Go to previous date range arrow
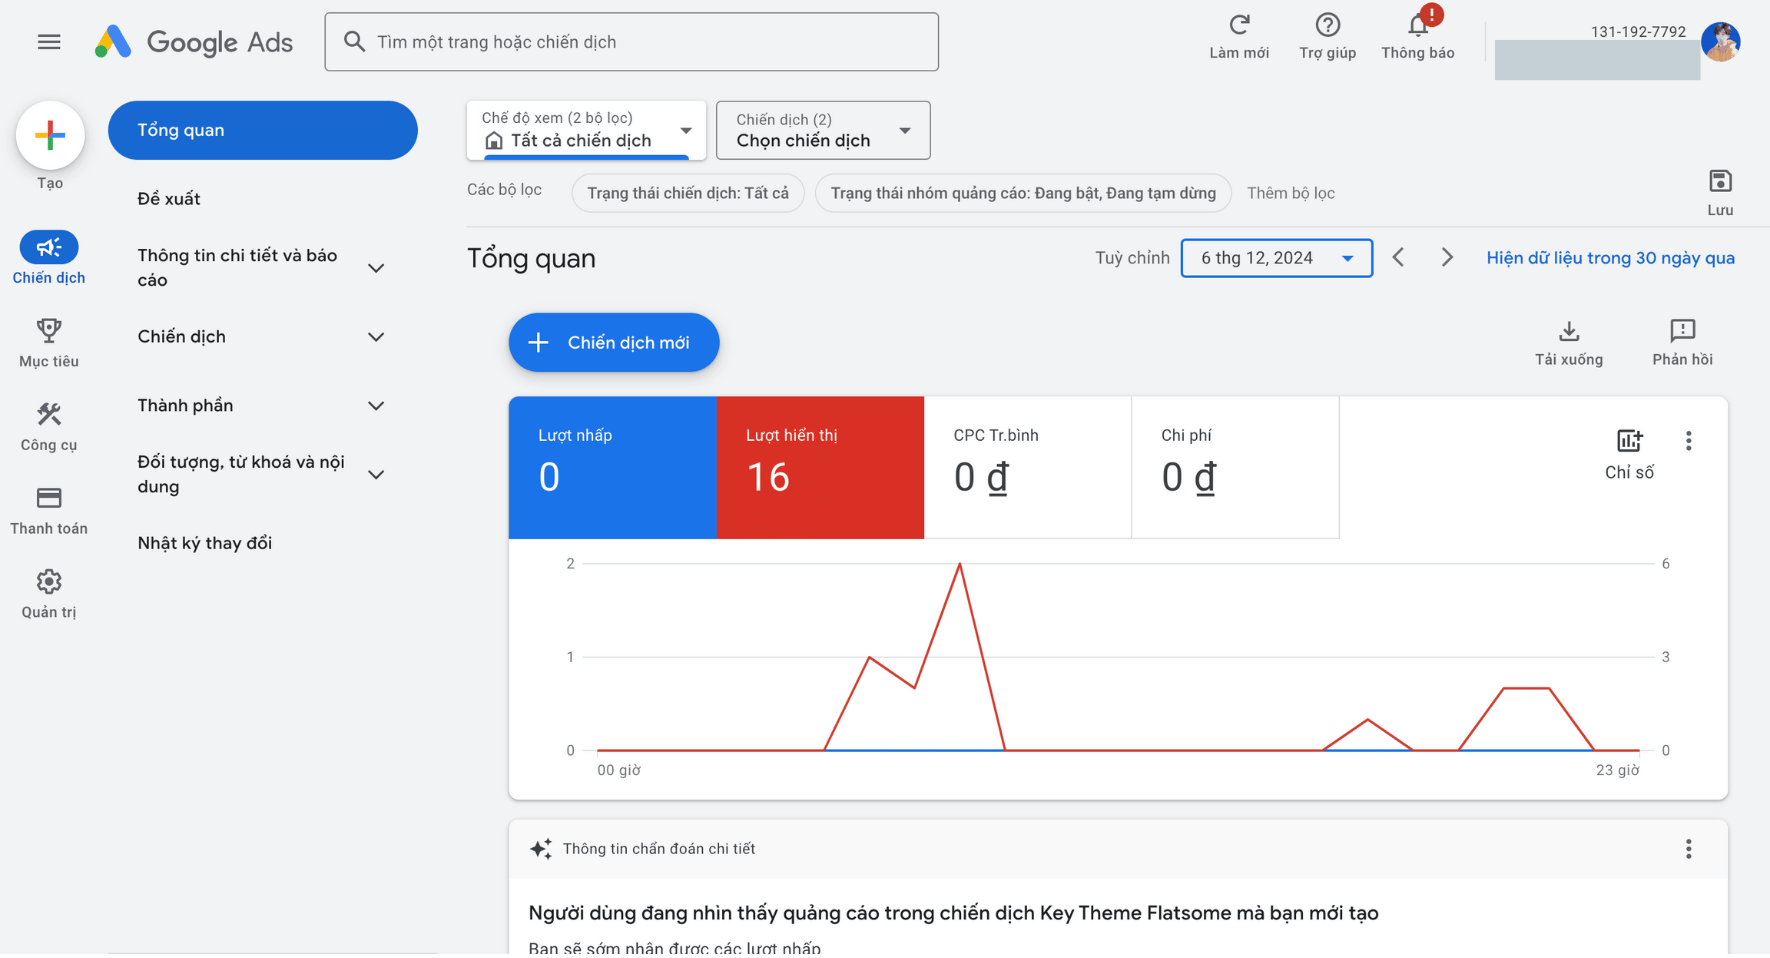 [x=1399, y=258]
